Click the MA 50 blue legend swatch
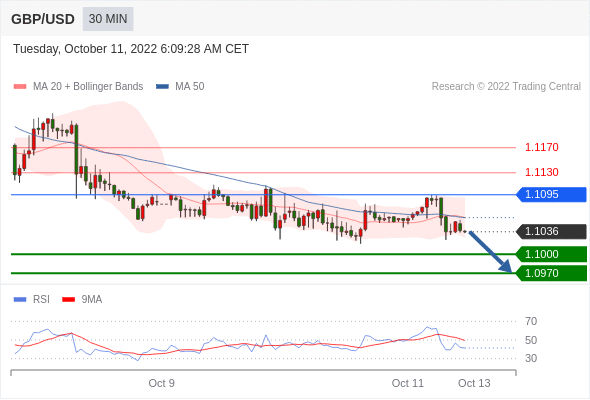The height and width of the screenshot is (400, 590). tap(162, 87)
